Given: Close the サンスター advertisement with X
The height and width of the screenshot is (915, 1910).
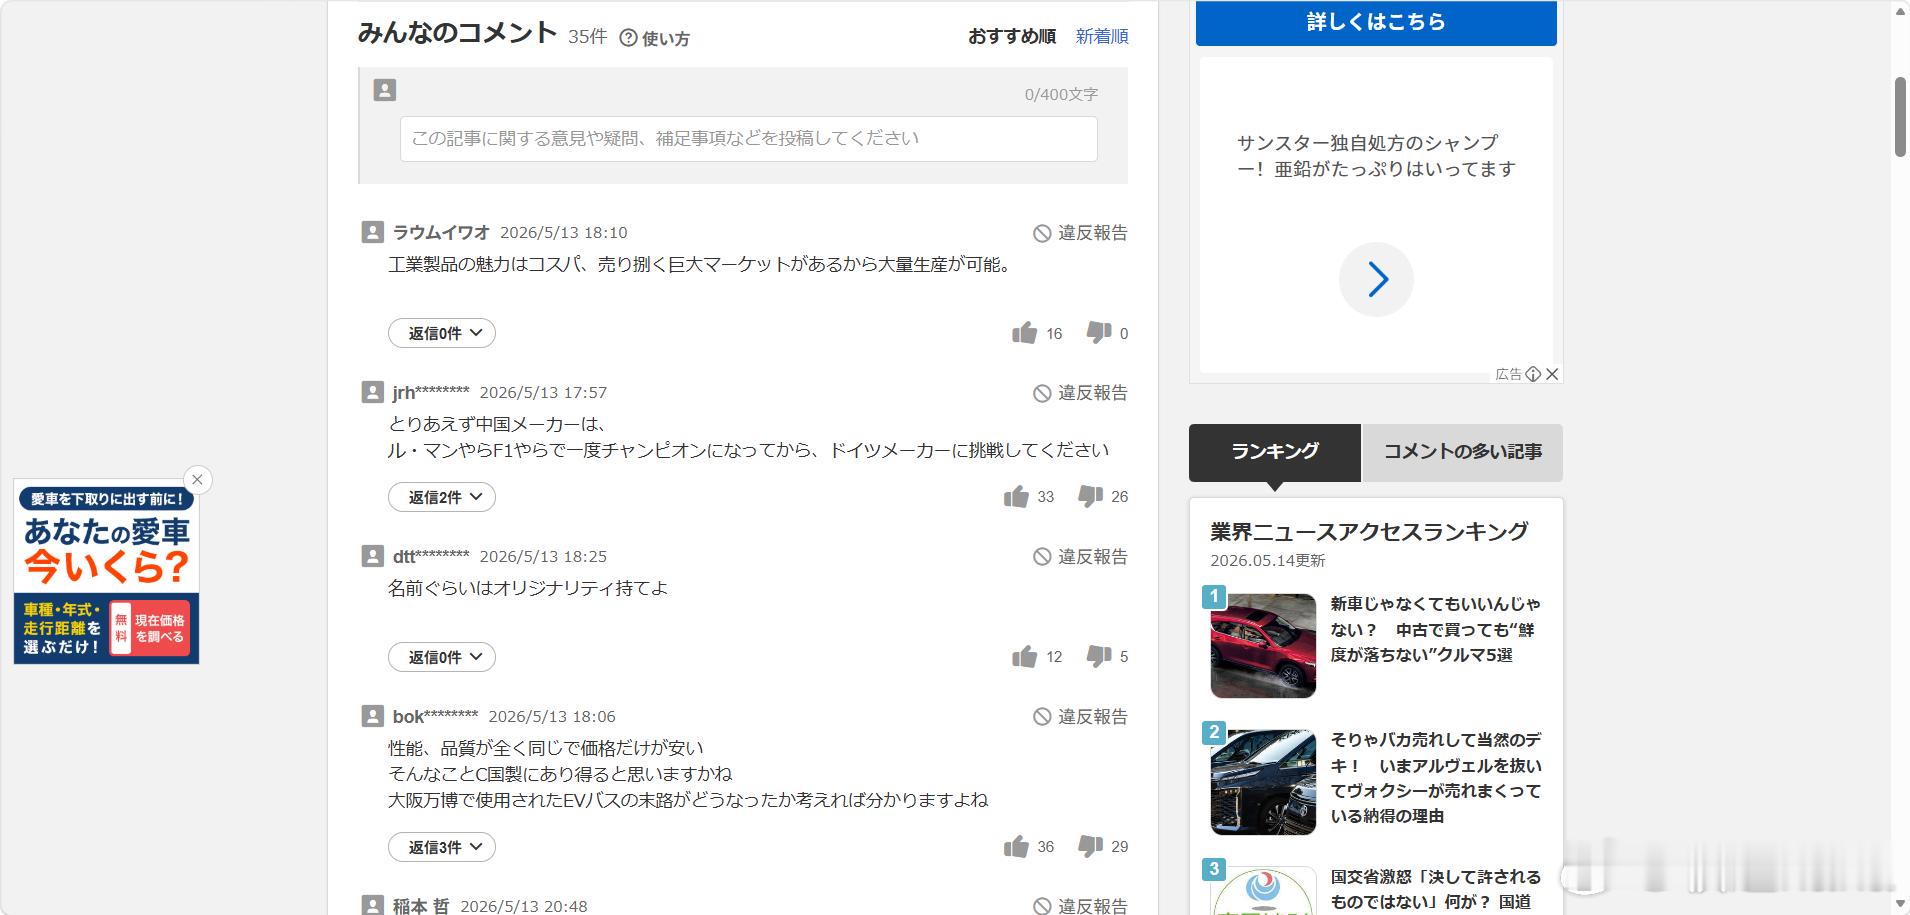Looking at the screenshot, I should (1552, 374).
